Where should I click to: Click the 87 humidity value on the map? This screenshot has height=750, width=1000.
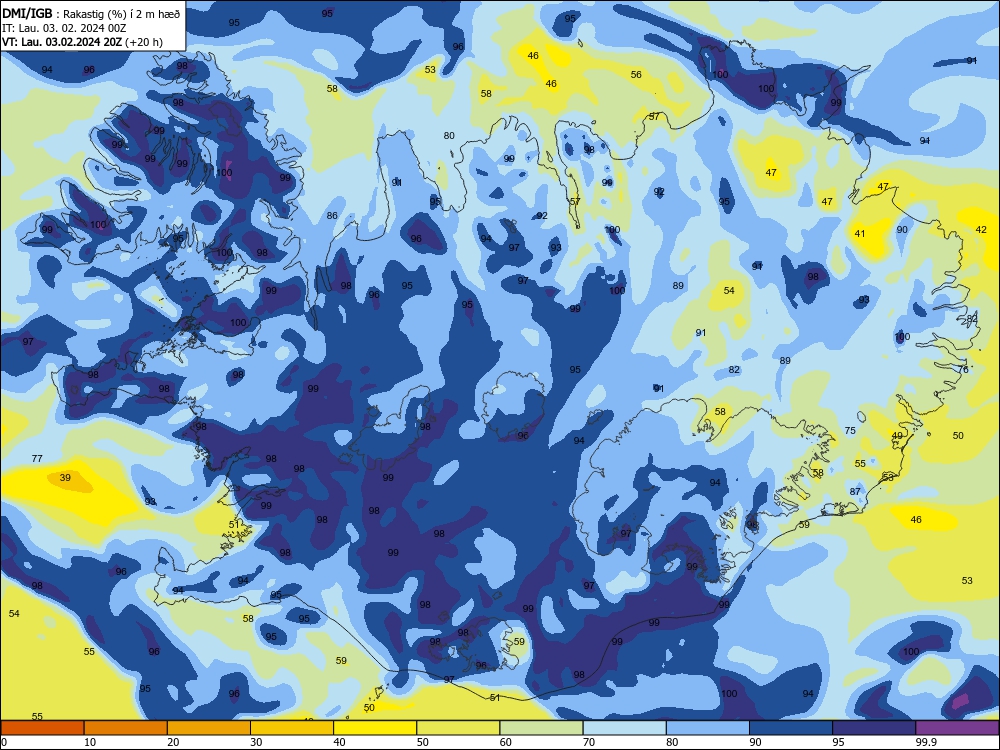click(855, 491)
